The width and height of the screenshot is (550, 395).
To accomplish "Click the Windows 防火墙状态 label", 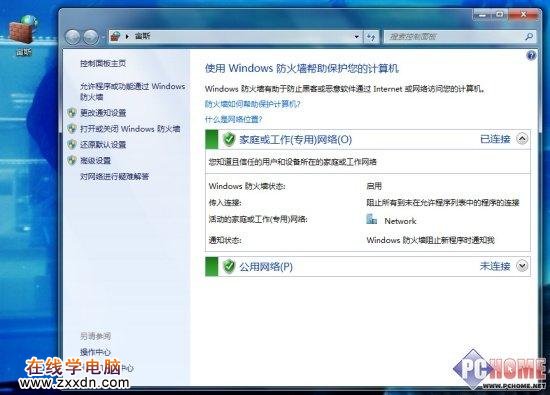I will pyautogui.click(x=247, y=186).
